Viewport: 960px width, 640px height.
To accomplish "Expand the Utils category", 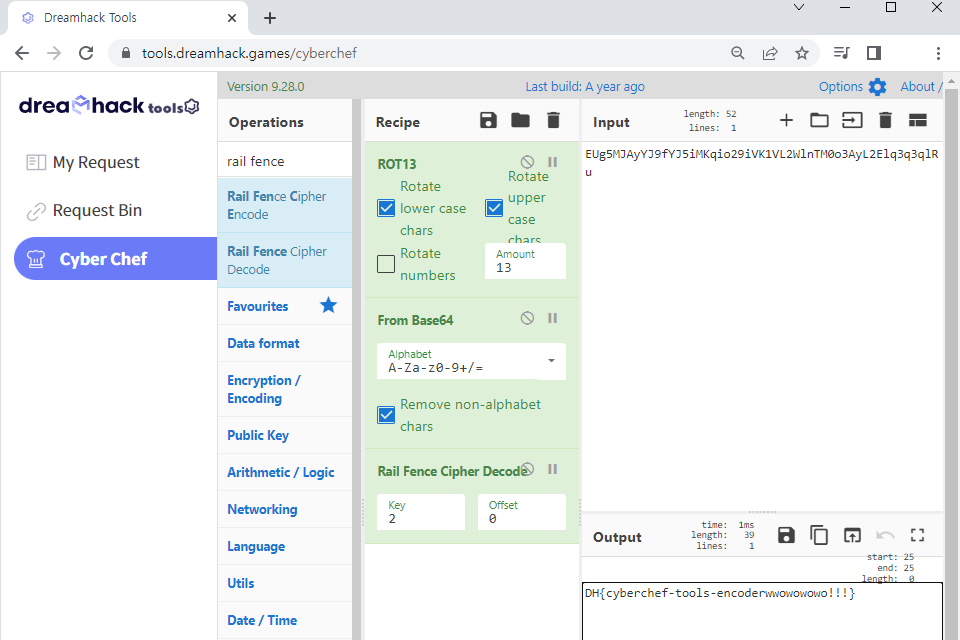I will click(285, 583).
